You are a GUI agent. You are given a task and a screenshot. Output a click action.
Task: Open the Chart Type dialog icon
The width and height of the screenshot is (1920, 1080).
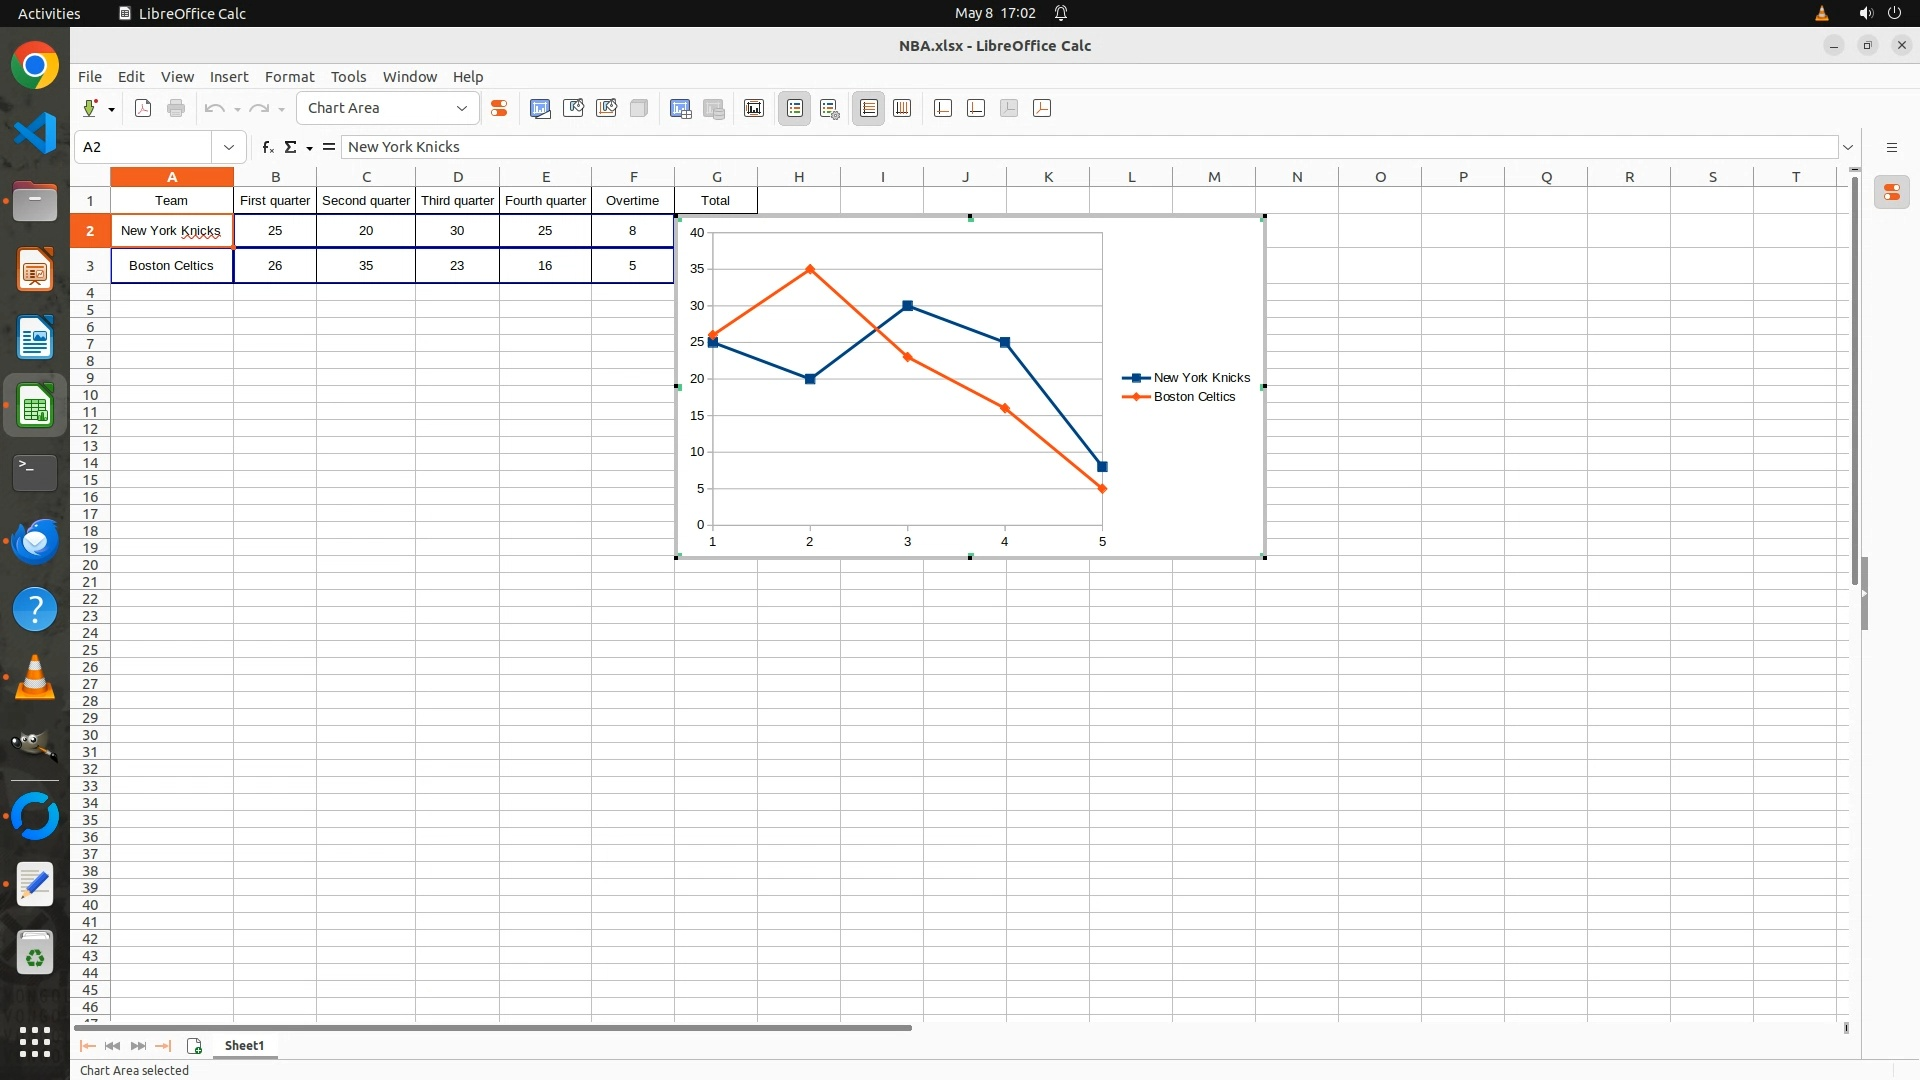coord(540,108)
